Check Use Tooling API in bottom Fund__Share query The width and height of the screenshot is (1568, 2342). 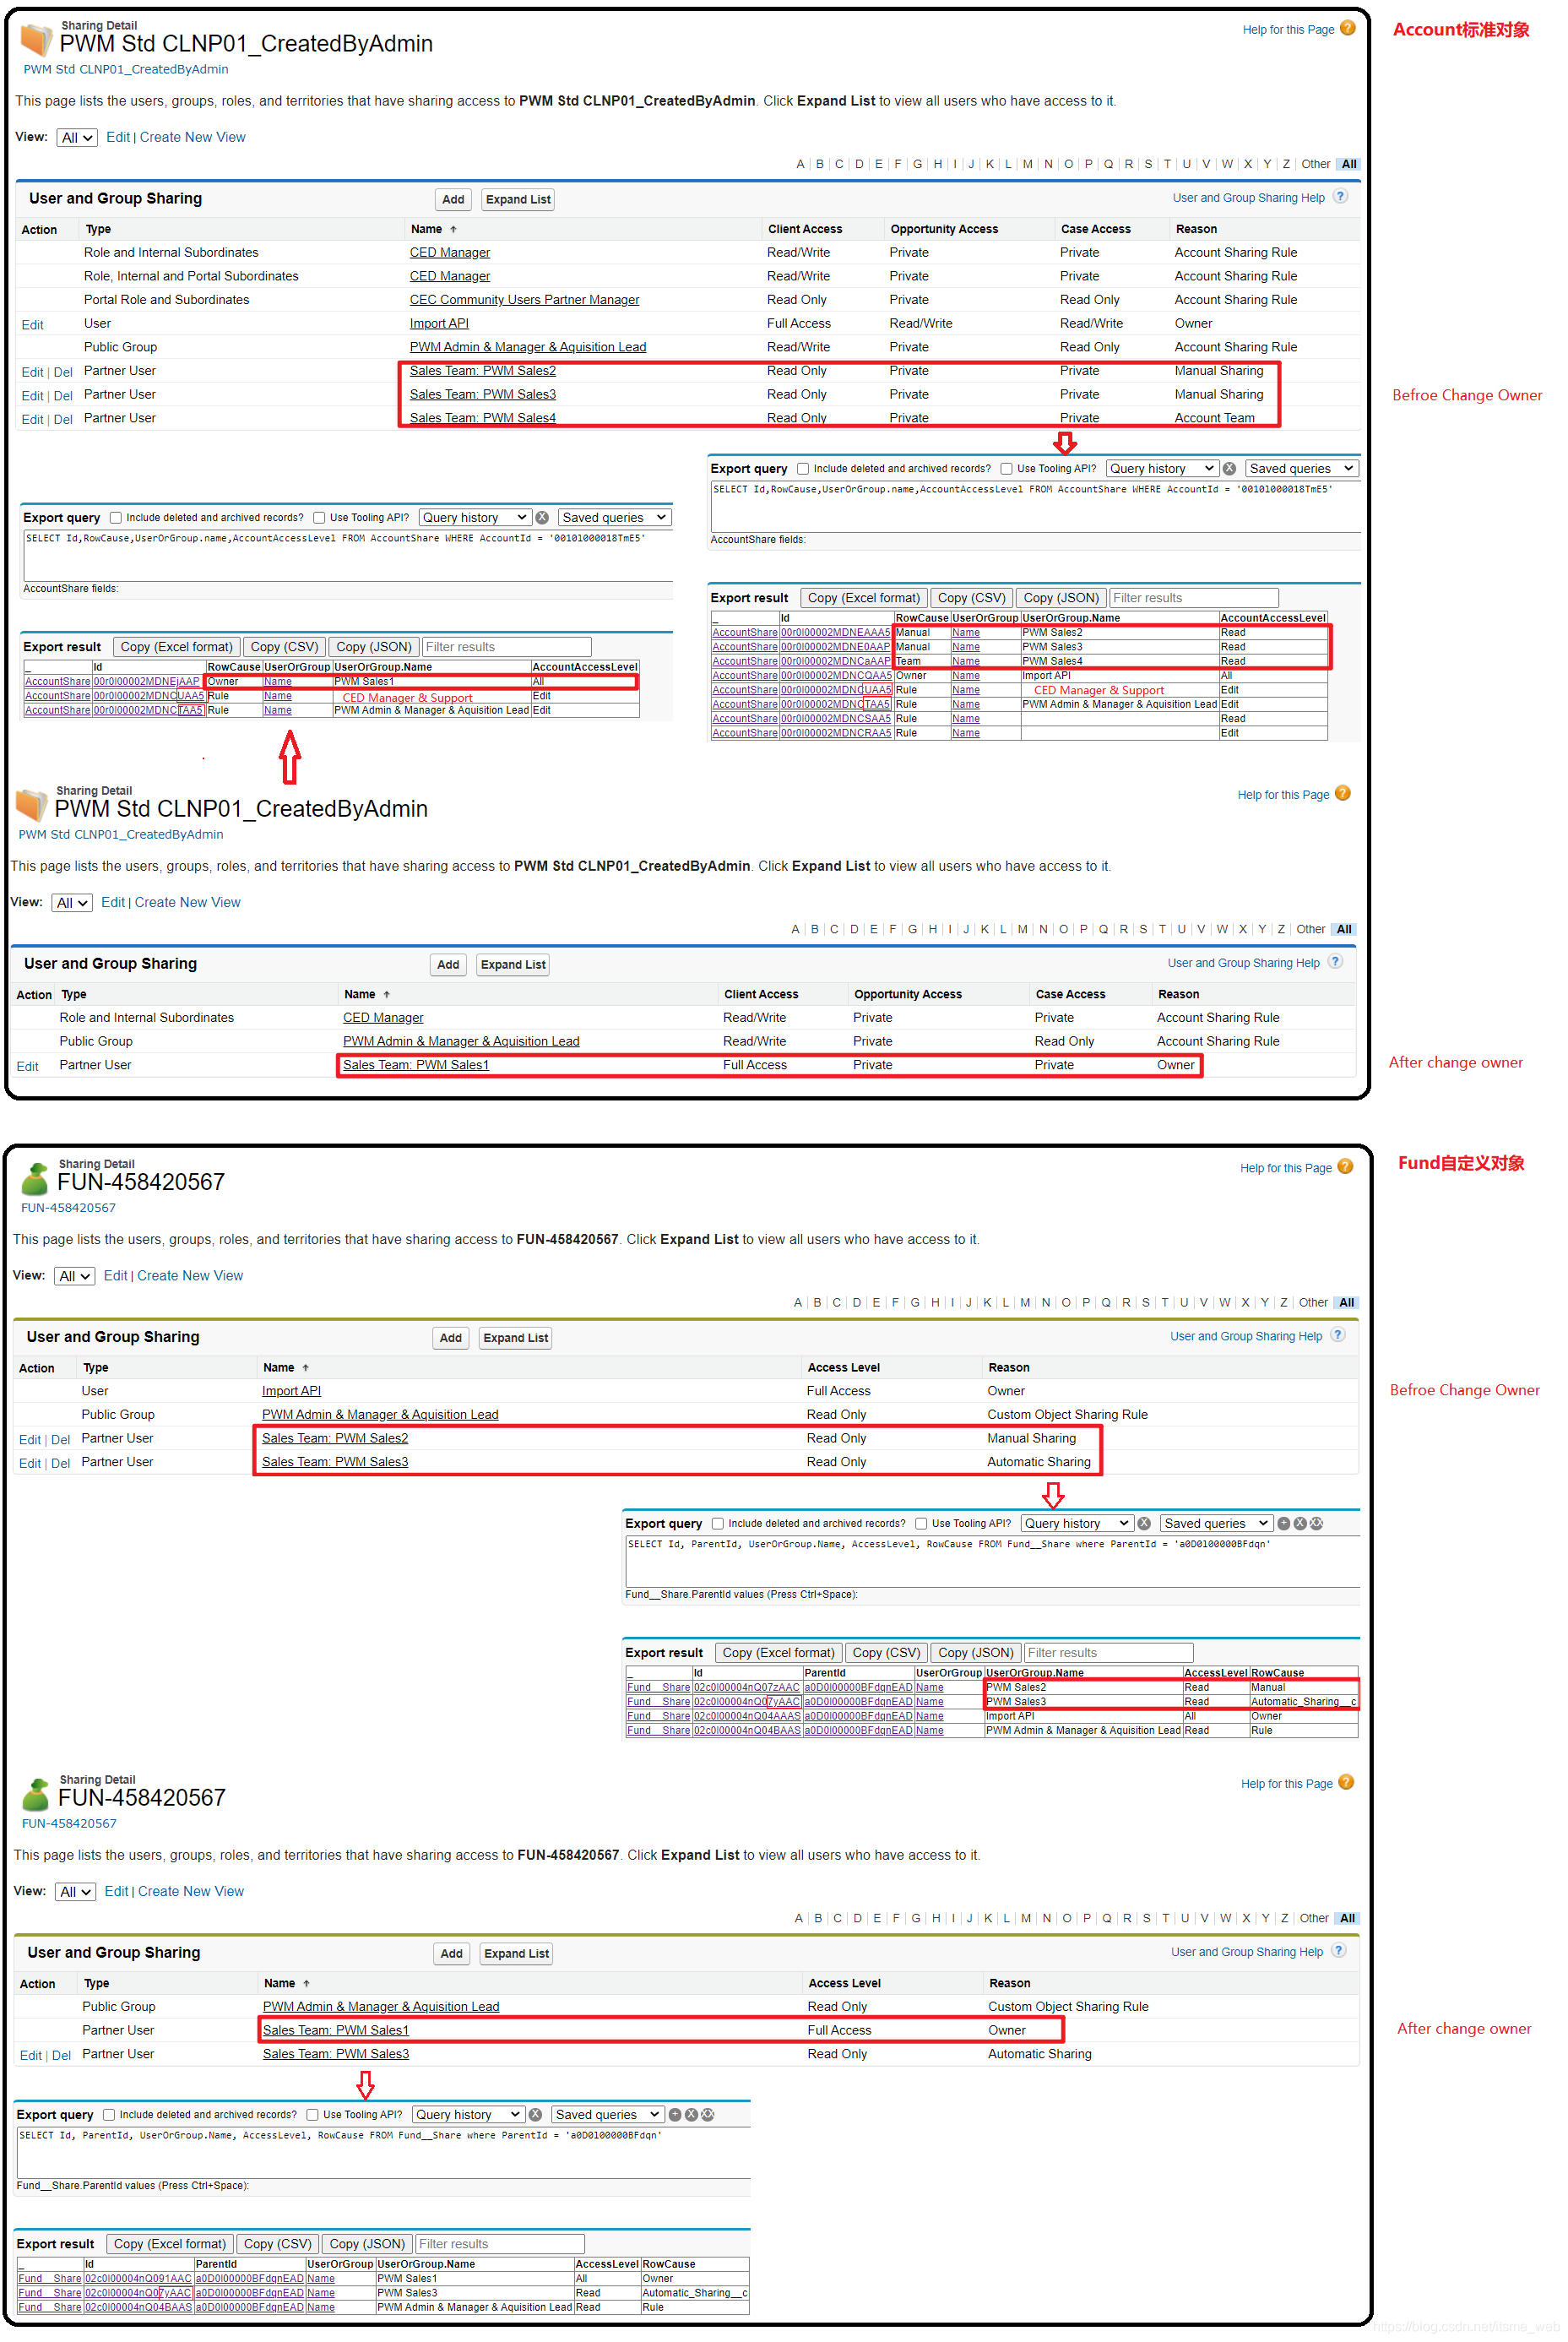pyautogui.click(x=313, y=2115)
